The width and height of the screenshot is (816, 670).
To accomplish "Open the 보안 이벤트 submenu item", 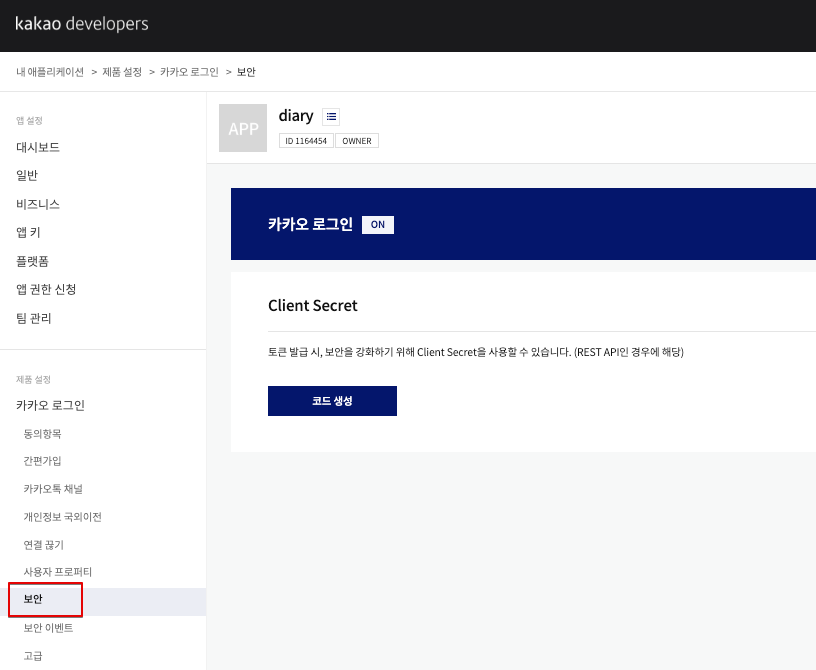I will click(x=48, y=628).
